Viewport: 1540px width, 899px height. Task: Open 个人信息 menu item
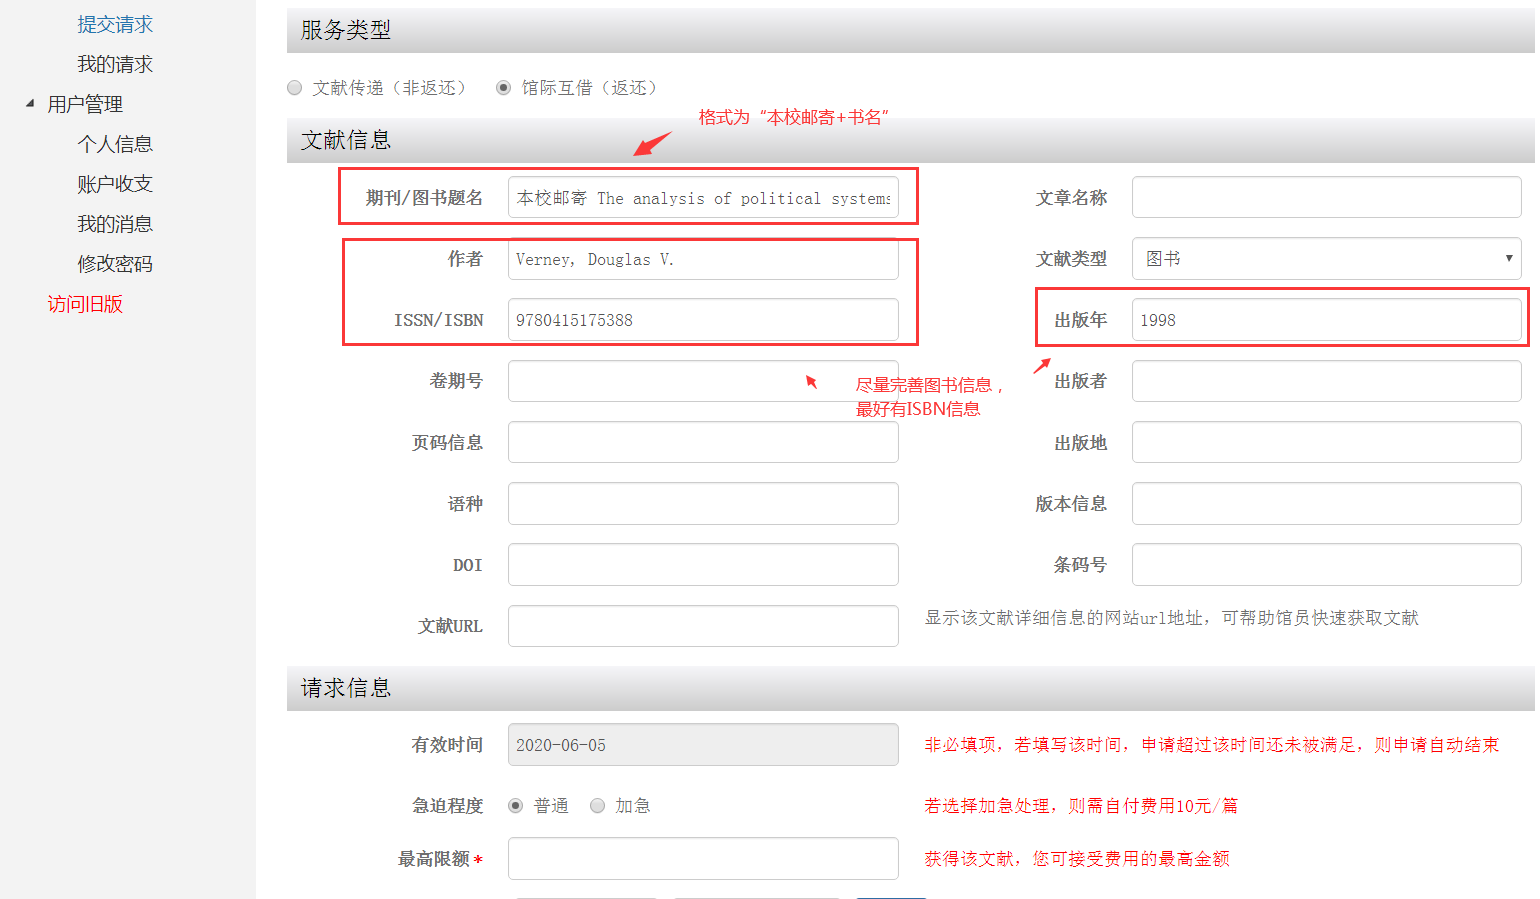point(115,144)
